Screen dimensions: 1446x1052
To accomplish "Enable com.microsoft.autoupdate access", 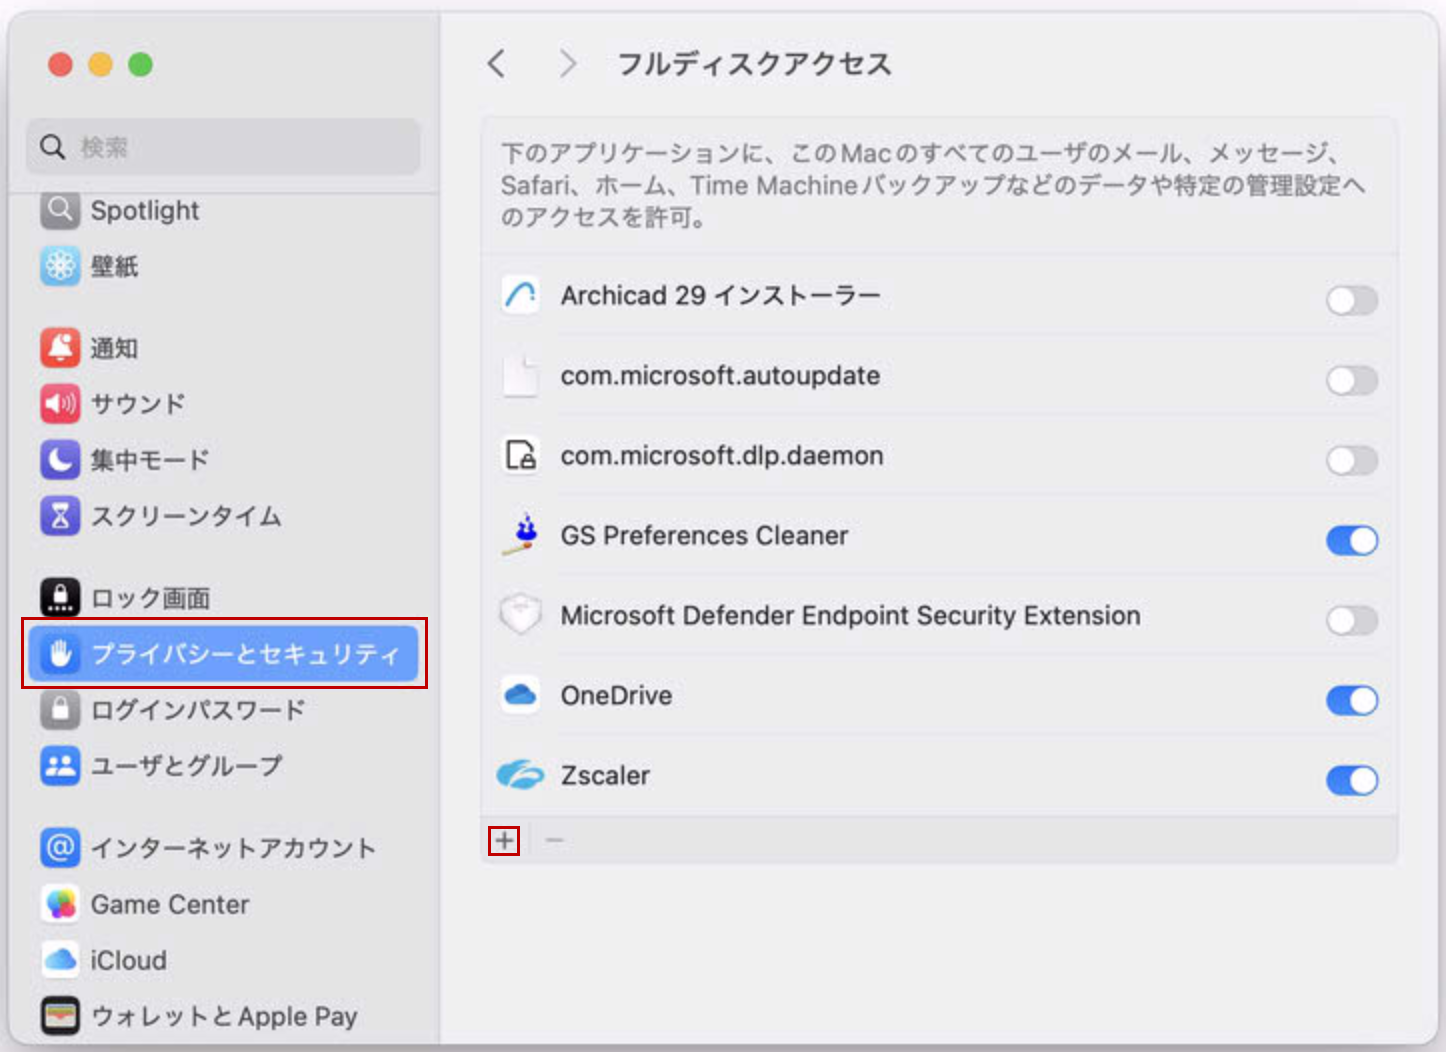I will (x=1351, y=381).
